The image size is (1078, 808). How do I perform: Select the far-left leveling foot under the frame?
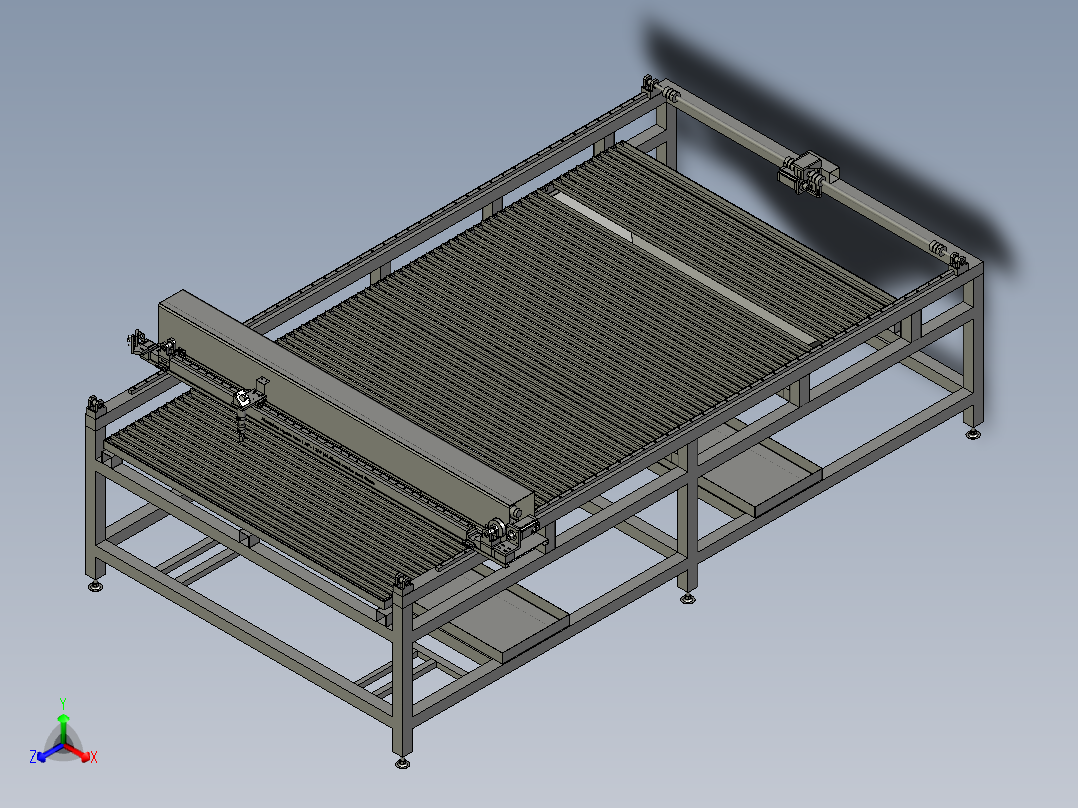[x=96, y=586]
